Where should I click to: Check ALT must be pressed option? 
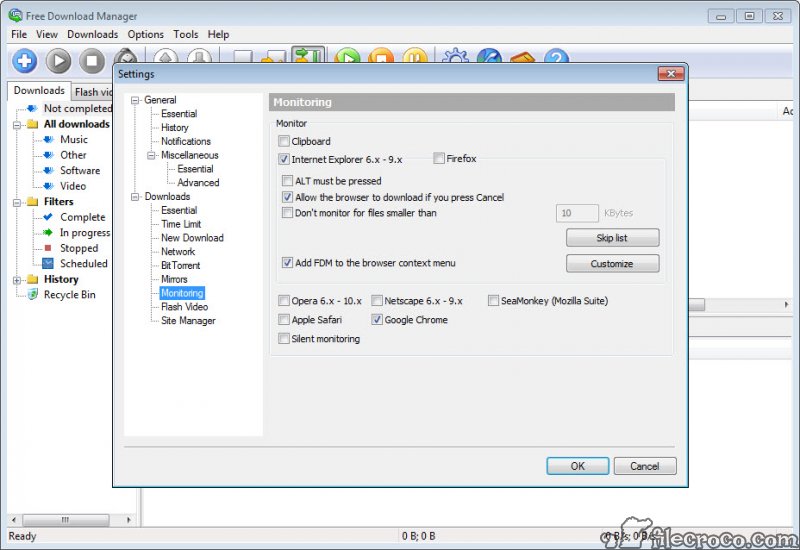288,181
